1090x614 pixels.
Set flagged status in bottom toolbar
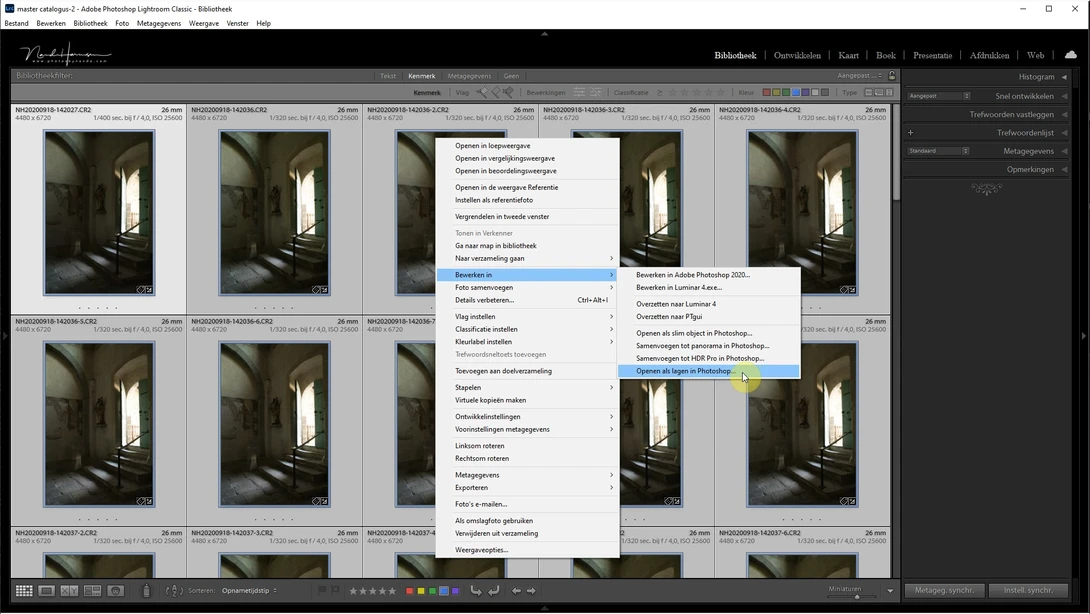(322, 590)
